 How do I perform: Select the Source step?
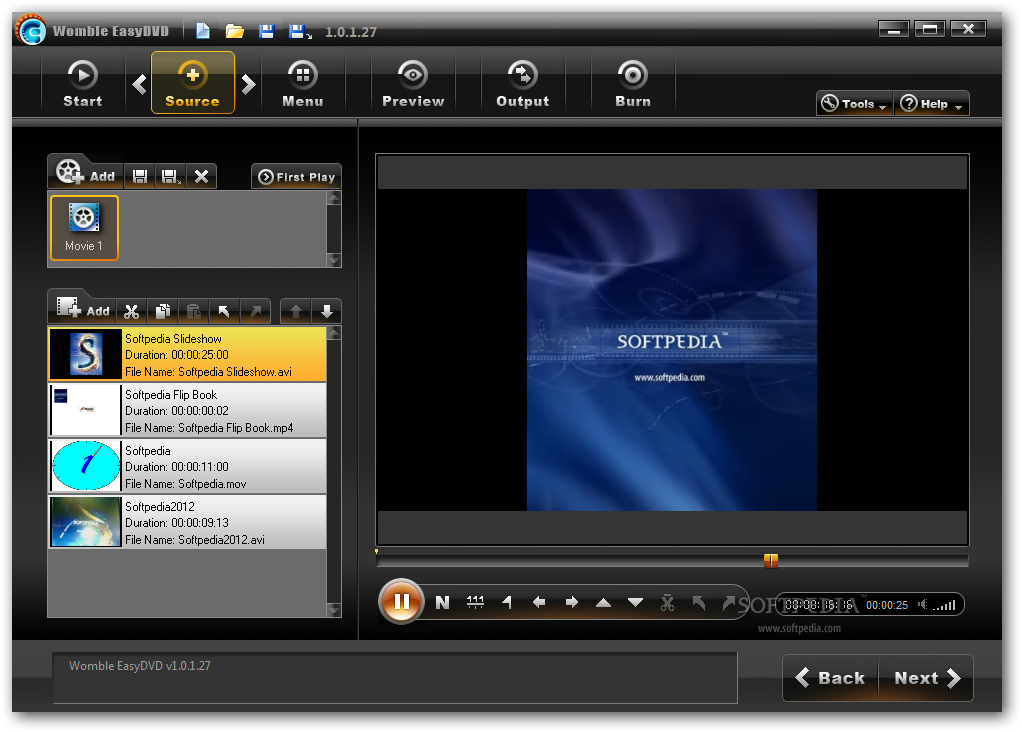192,83
